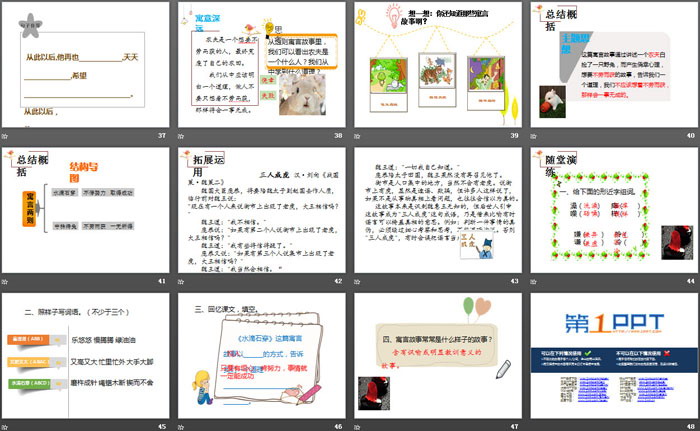Select slide 40 with the theme summary paragraph

click(x=614, y=65)
